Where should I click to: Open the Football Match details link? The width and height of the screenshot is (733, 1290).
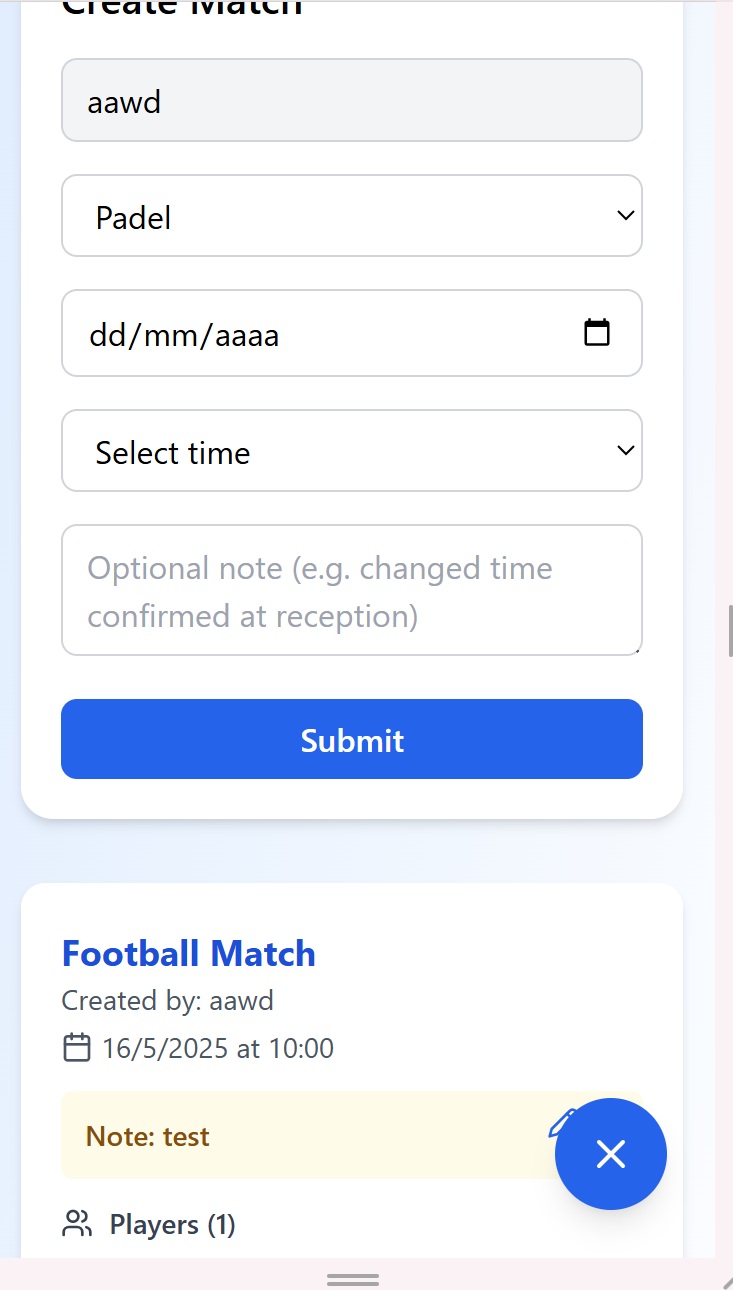click(x=188, y=953)
